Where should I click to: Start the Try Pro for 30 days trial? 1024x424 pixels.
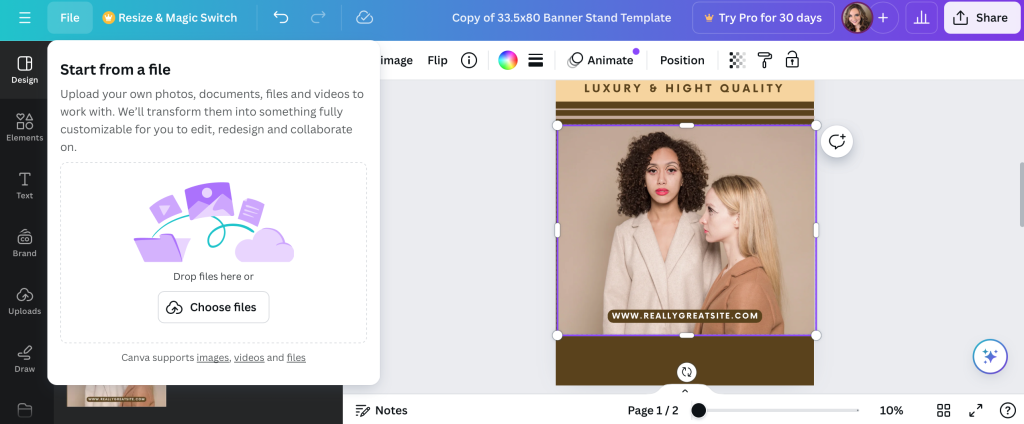pyautogui.click(x=763, y=18)
